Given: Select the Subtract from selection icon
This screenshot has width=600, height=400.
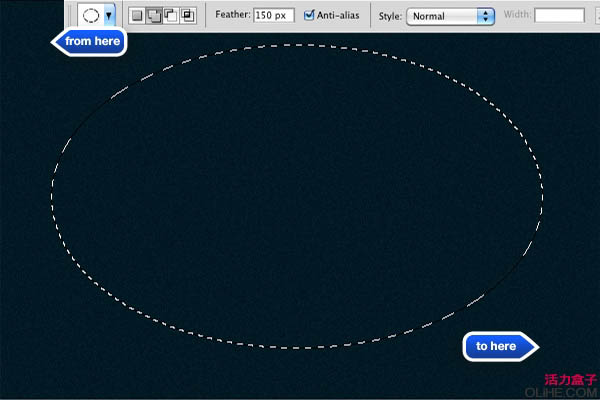Looking at the screenshot, I should [170, 16].
